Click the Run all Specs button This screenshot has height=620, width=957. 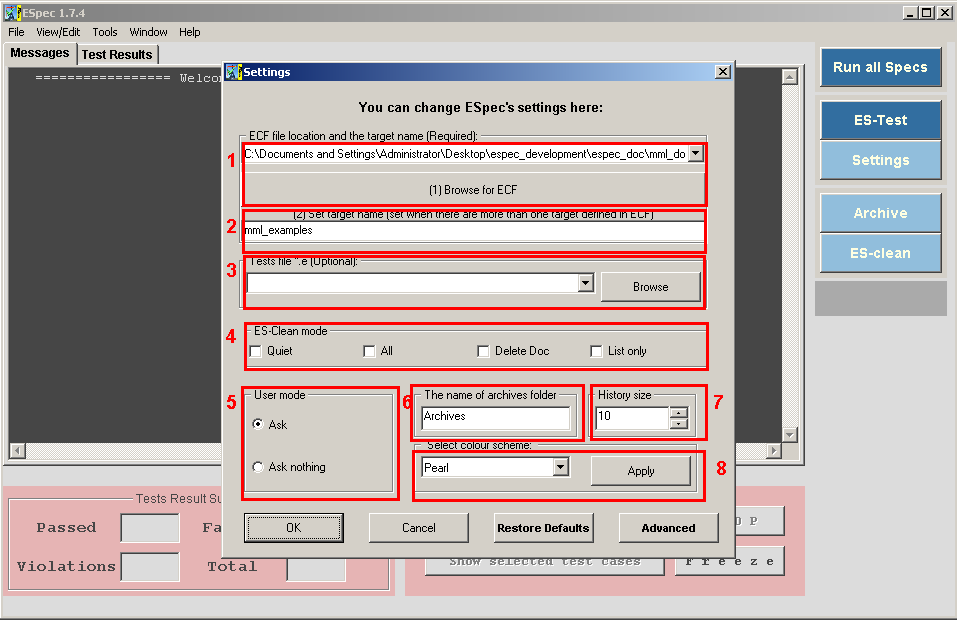pos(880,67)
